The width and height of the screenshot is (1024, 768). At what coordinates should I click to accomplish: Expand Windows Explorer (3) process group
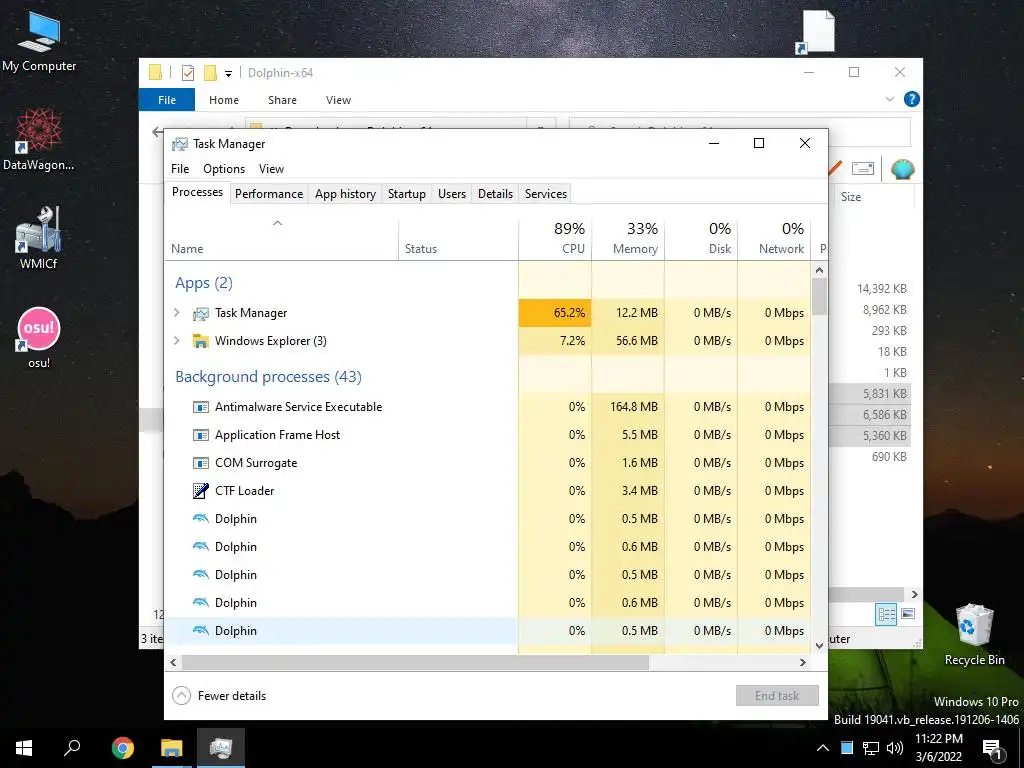pos(176,341)
